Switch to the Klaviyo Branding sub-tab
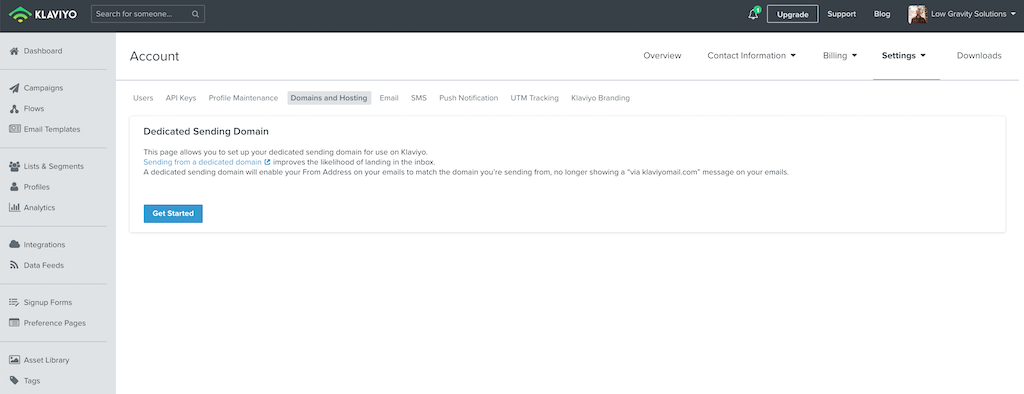Image resolution: width=1024 pixels, height=394 pixels. click(600, 98)
